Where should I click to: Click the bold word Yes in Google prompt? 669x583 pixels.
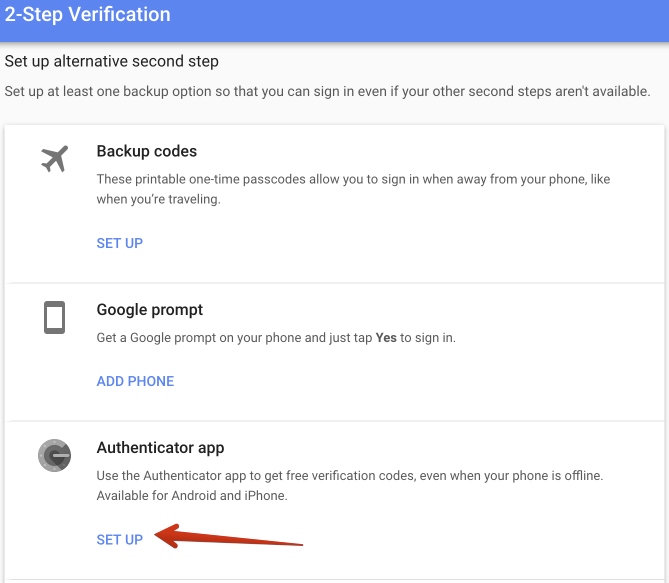386,338
